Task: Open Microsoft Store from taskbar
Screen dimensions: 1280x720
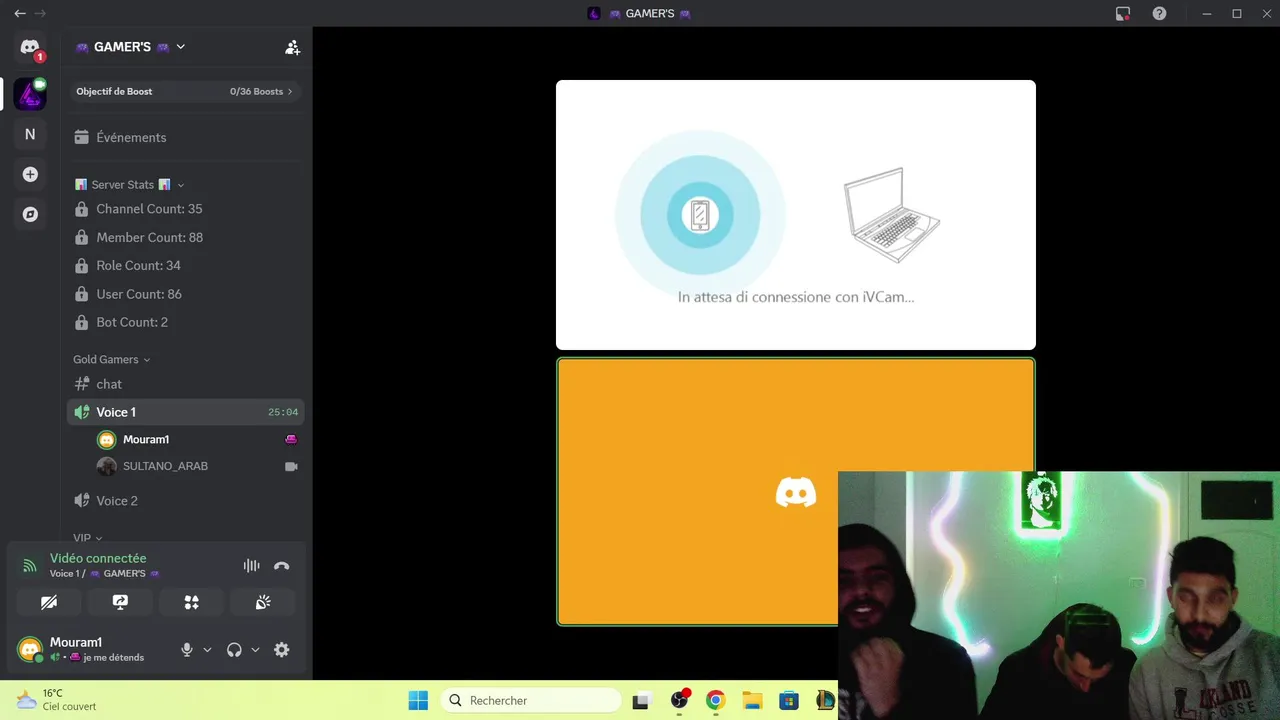Action: [789, 700]
